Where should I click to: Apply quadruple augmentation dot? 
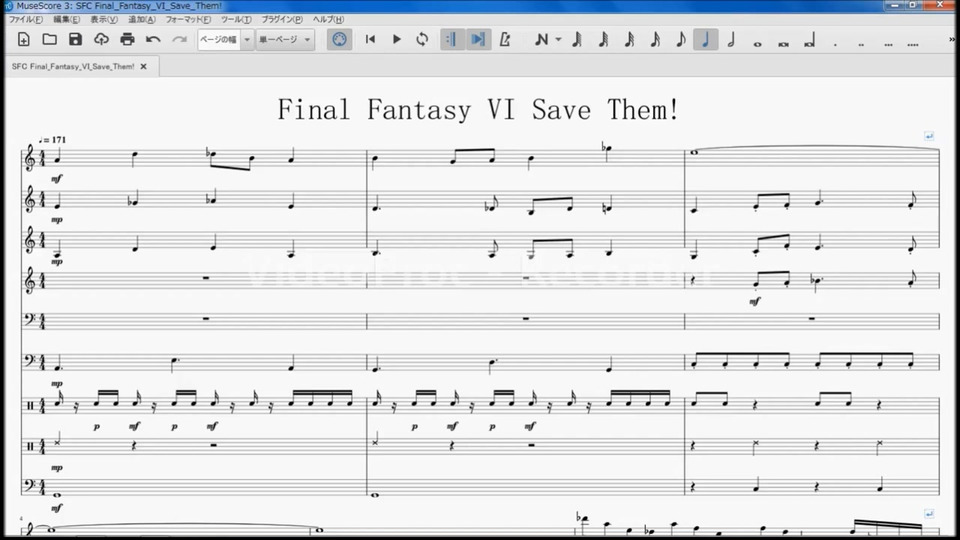pos(913,44)
